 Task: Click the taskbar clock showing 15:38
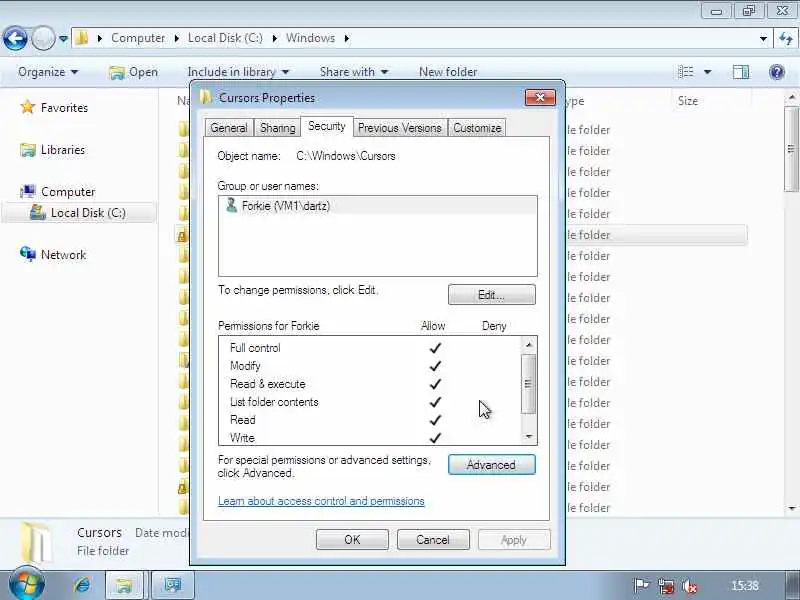(x=745, y=586)
